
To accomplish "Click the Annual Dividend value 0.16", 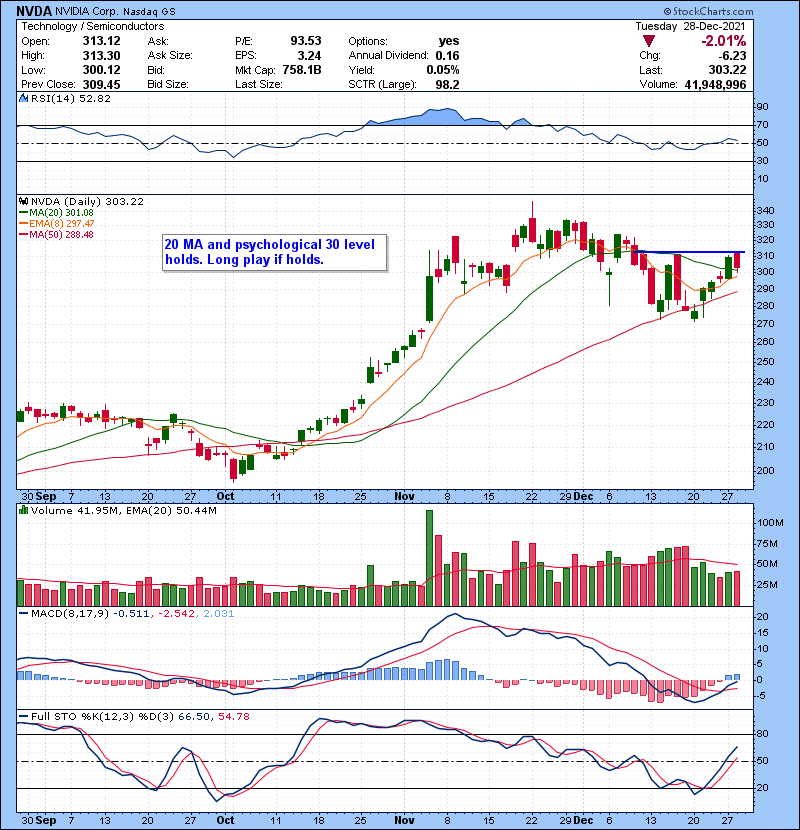I will pos(447,56).
